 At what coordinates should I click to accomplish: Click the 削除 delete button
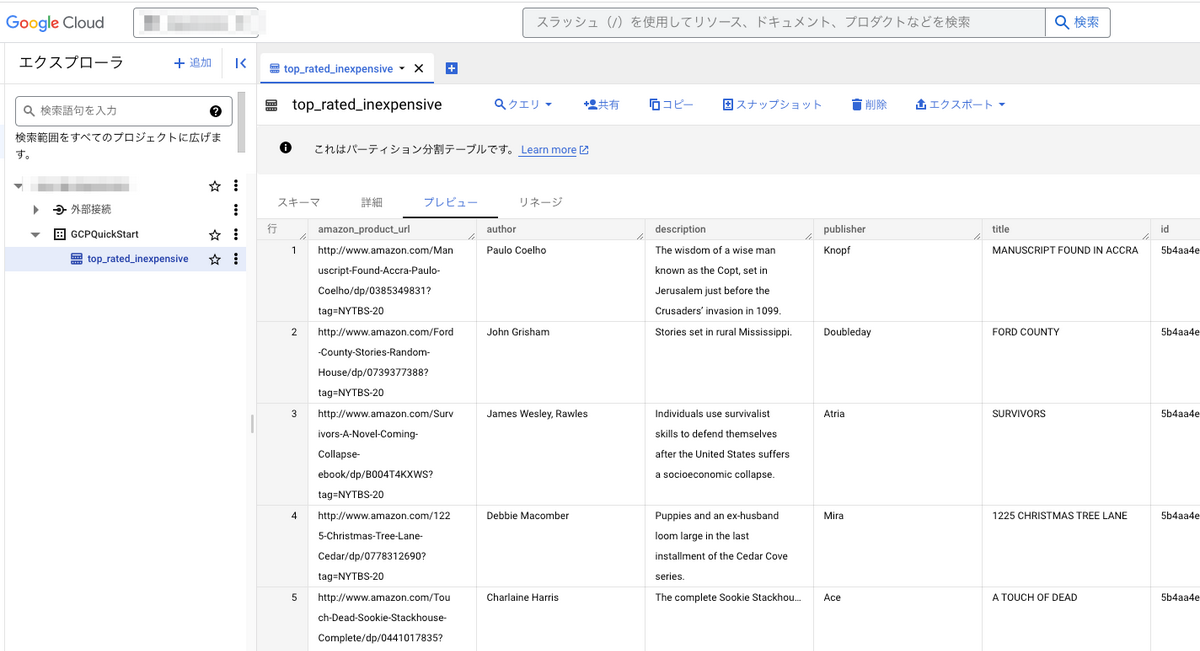click(x=869, y=104)
